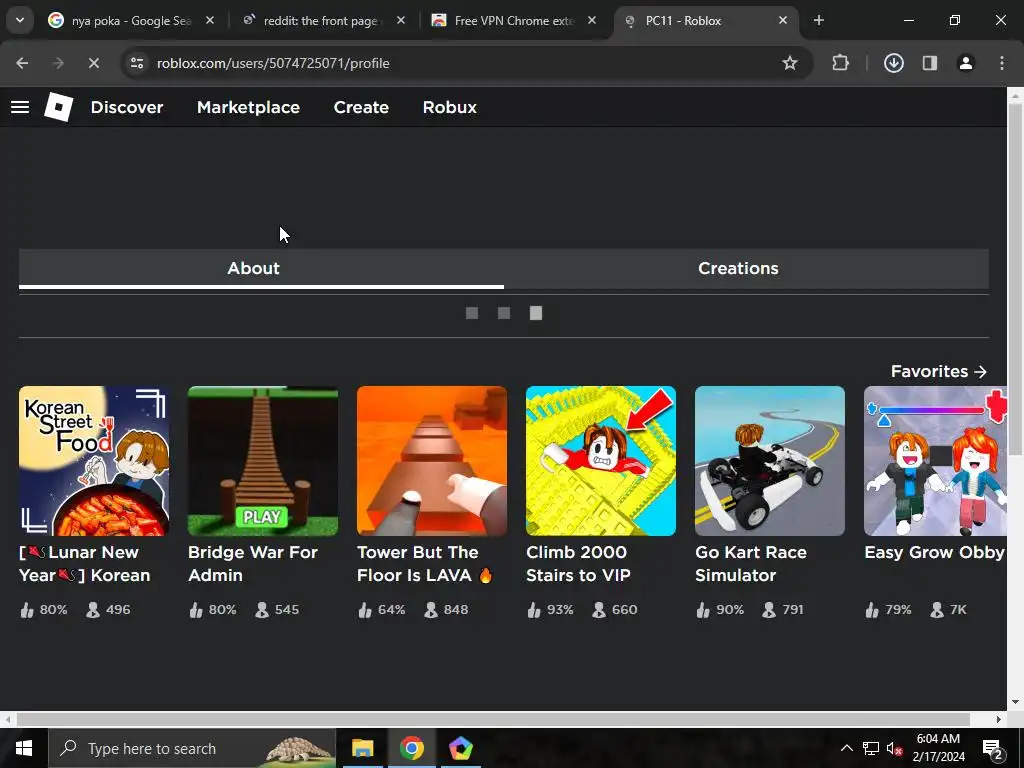Switch to the About tab
The height and width of the screenshot is (768, 1024).
tap(261, 268)
